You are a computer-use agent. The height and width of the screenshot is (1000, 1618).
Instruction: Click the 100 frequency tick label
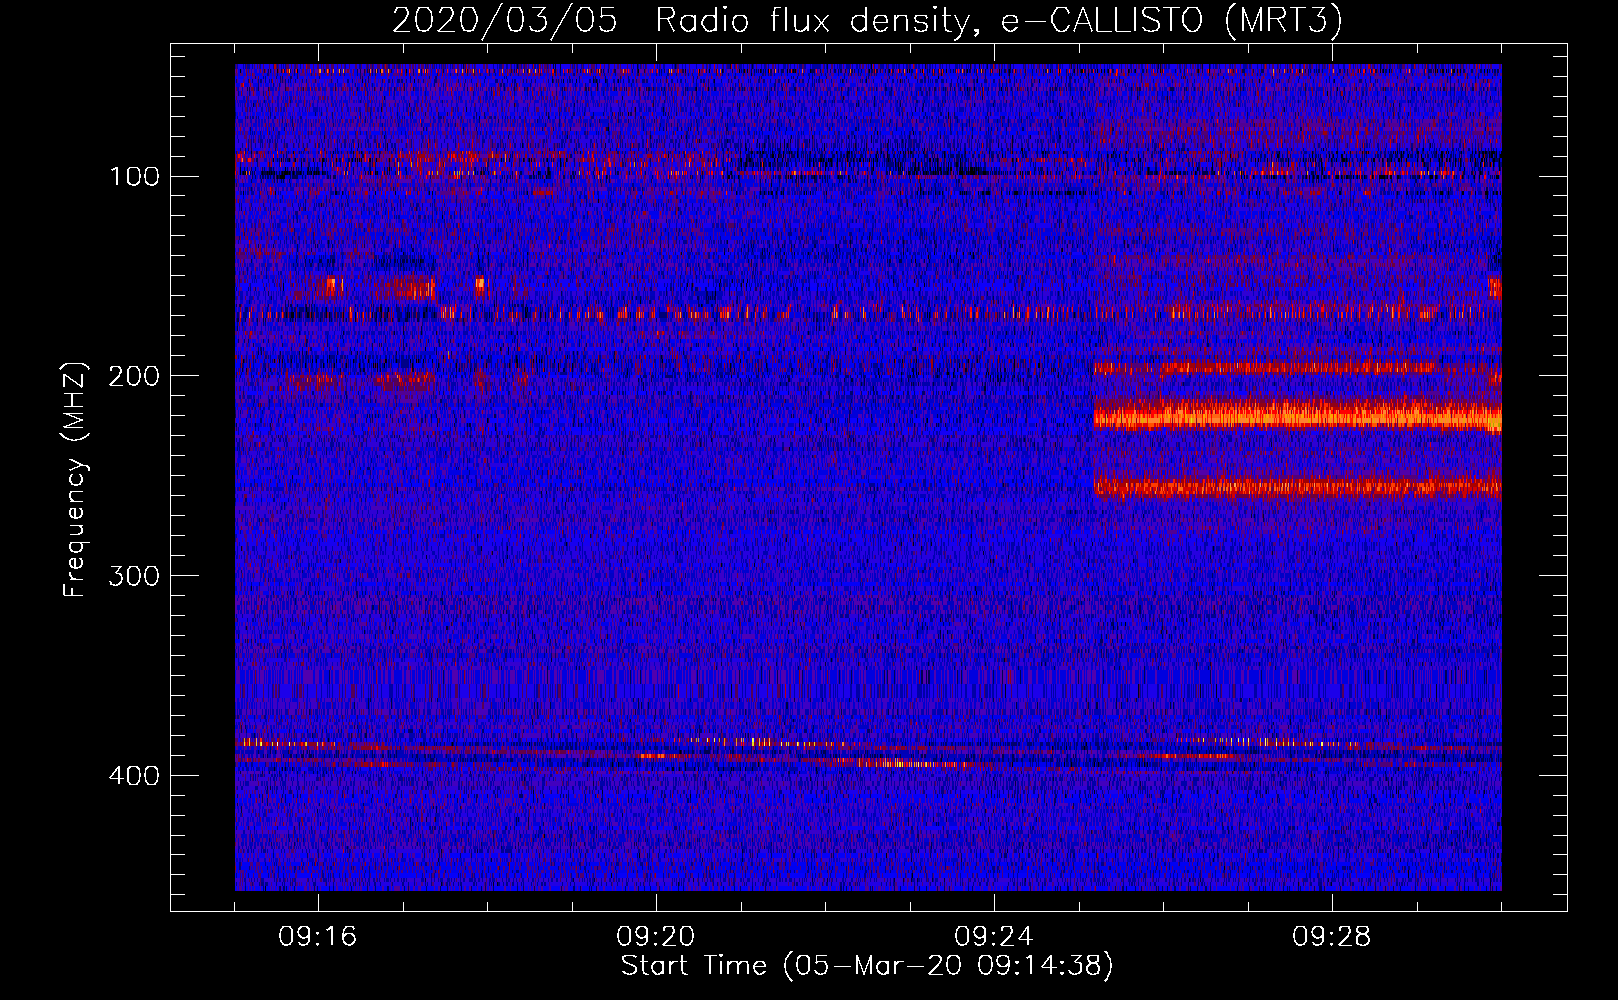click(x=135, y=177)
